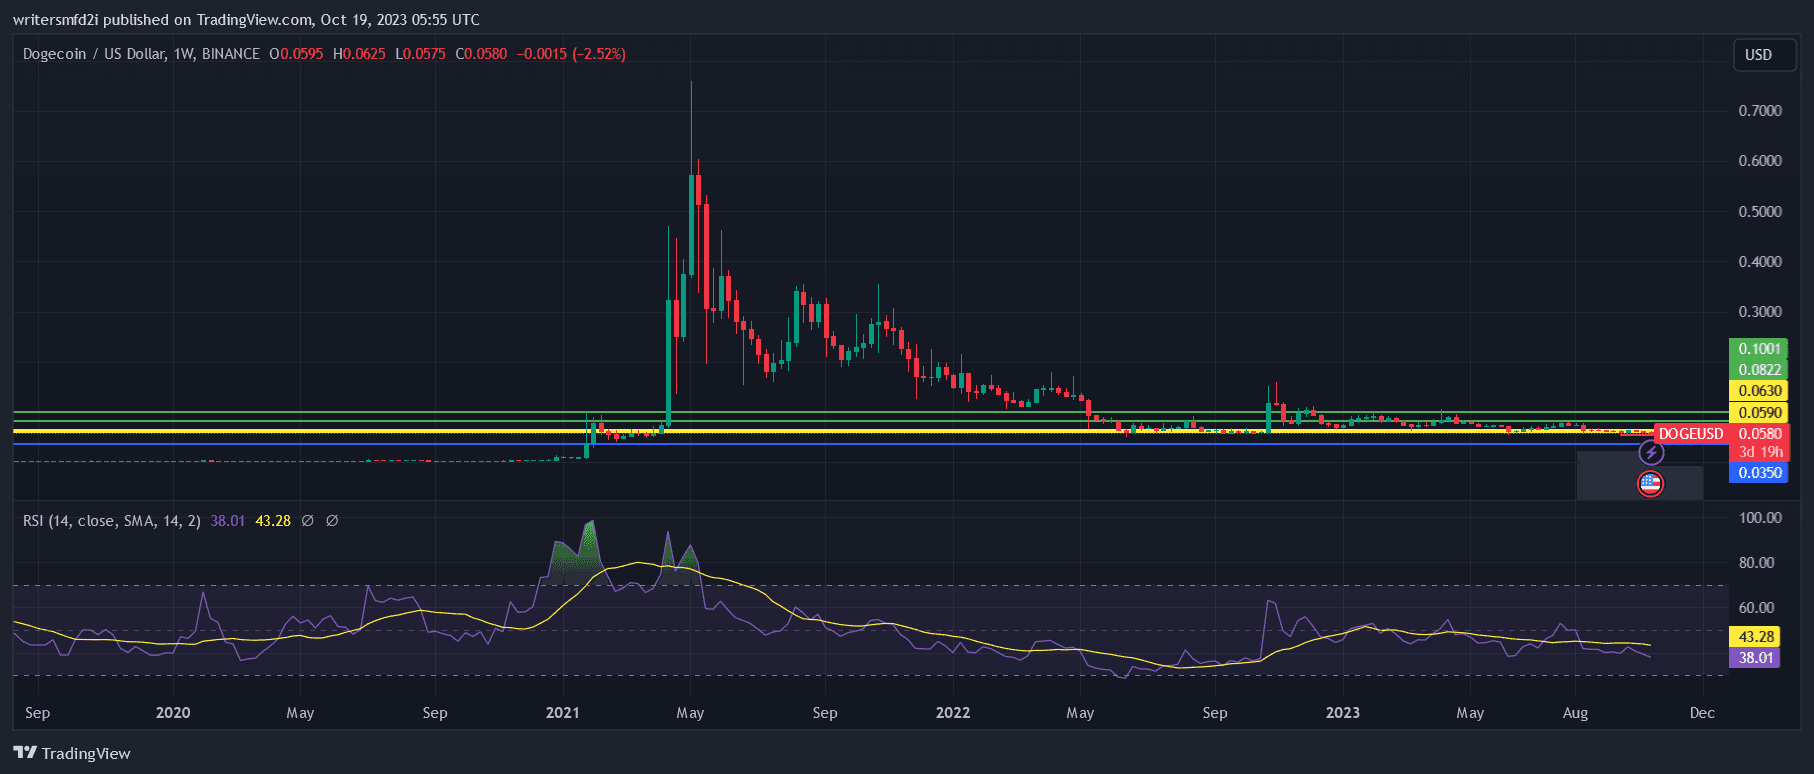Image resolution: width=1814 pixels, height=774 pixels.
Task: Click the 2022 label on time axis
Action: [x=953, y=713]
